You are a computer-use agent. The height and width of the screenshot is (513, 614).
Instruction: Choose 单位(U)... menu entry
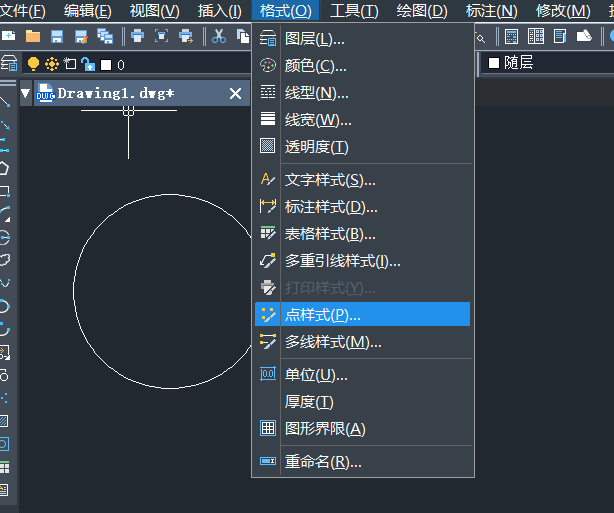coord(362,375)
